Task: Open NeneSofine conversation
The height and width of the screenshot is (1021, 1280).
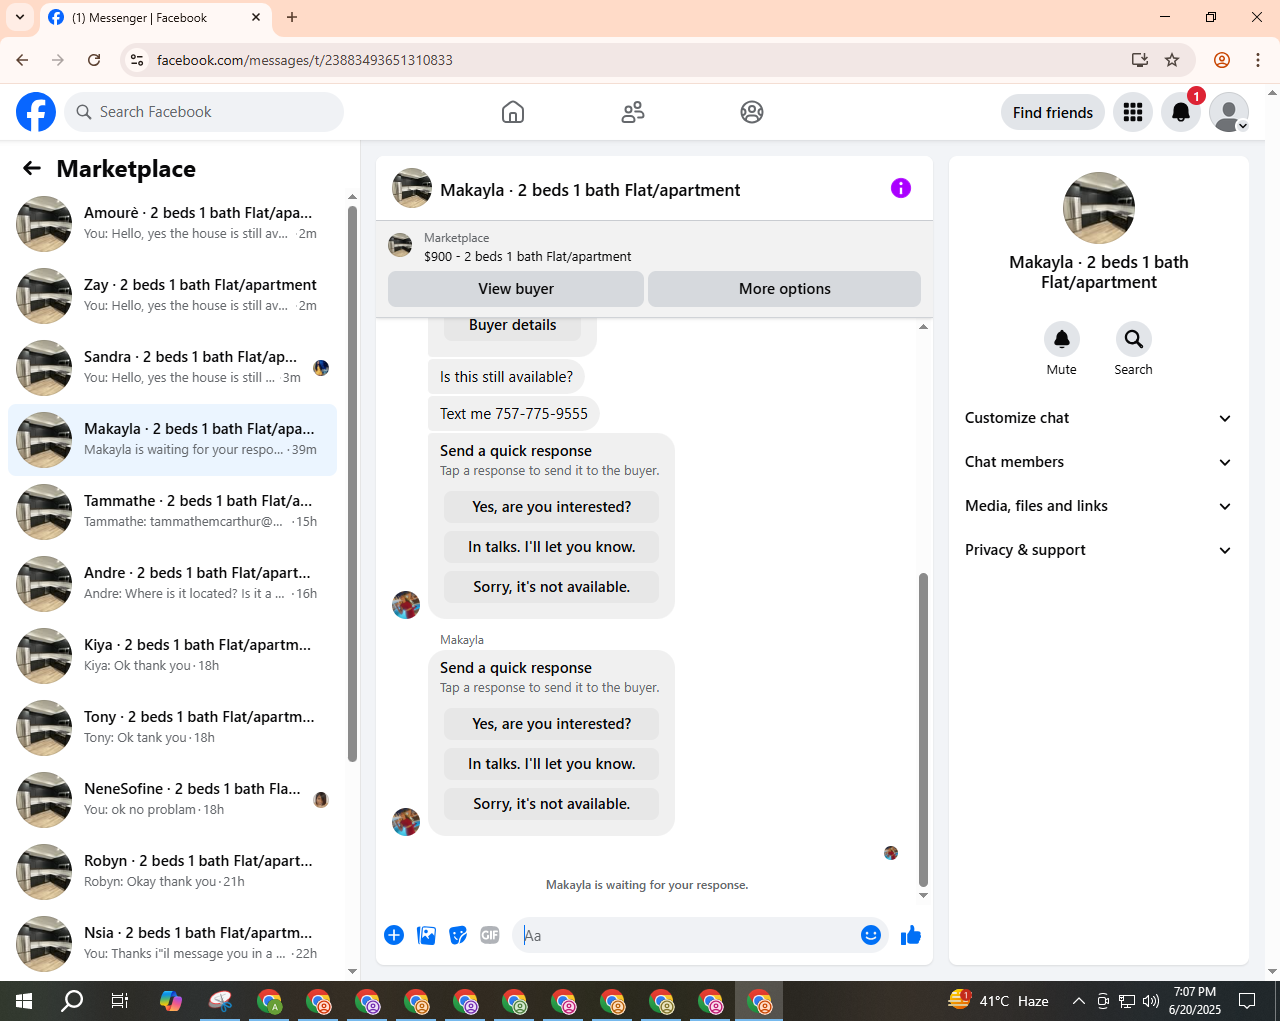Action: pos(172,800)
